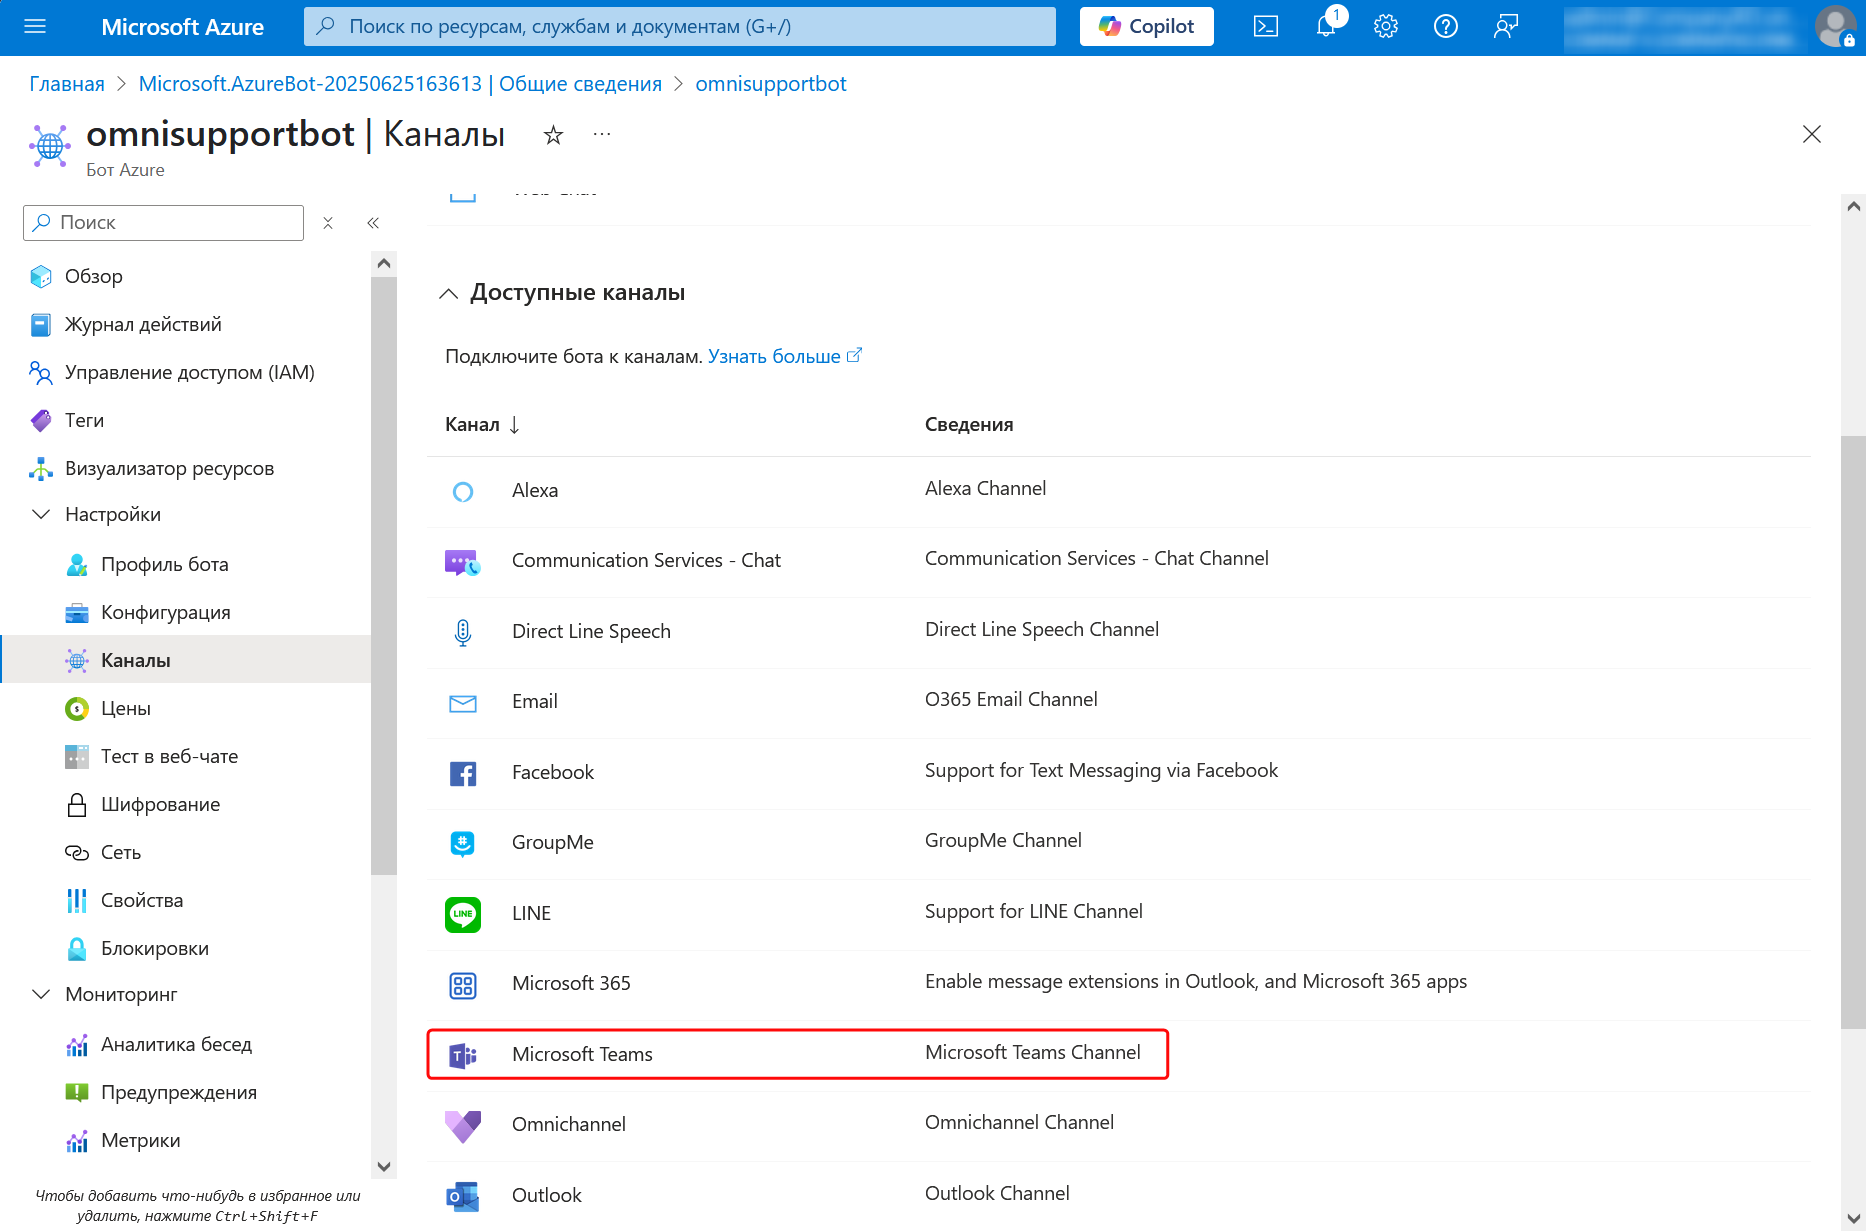Click the Microsoft Azure home title
Image resolution: width=1866 pixels, height=1231 pixels.
pos(183,27)
